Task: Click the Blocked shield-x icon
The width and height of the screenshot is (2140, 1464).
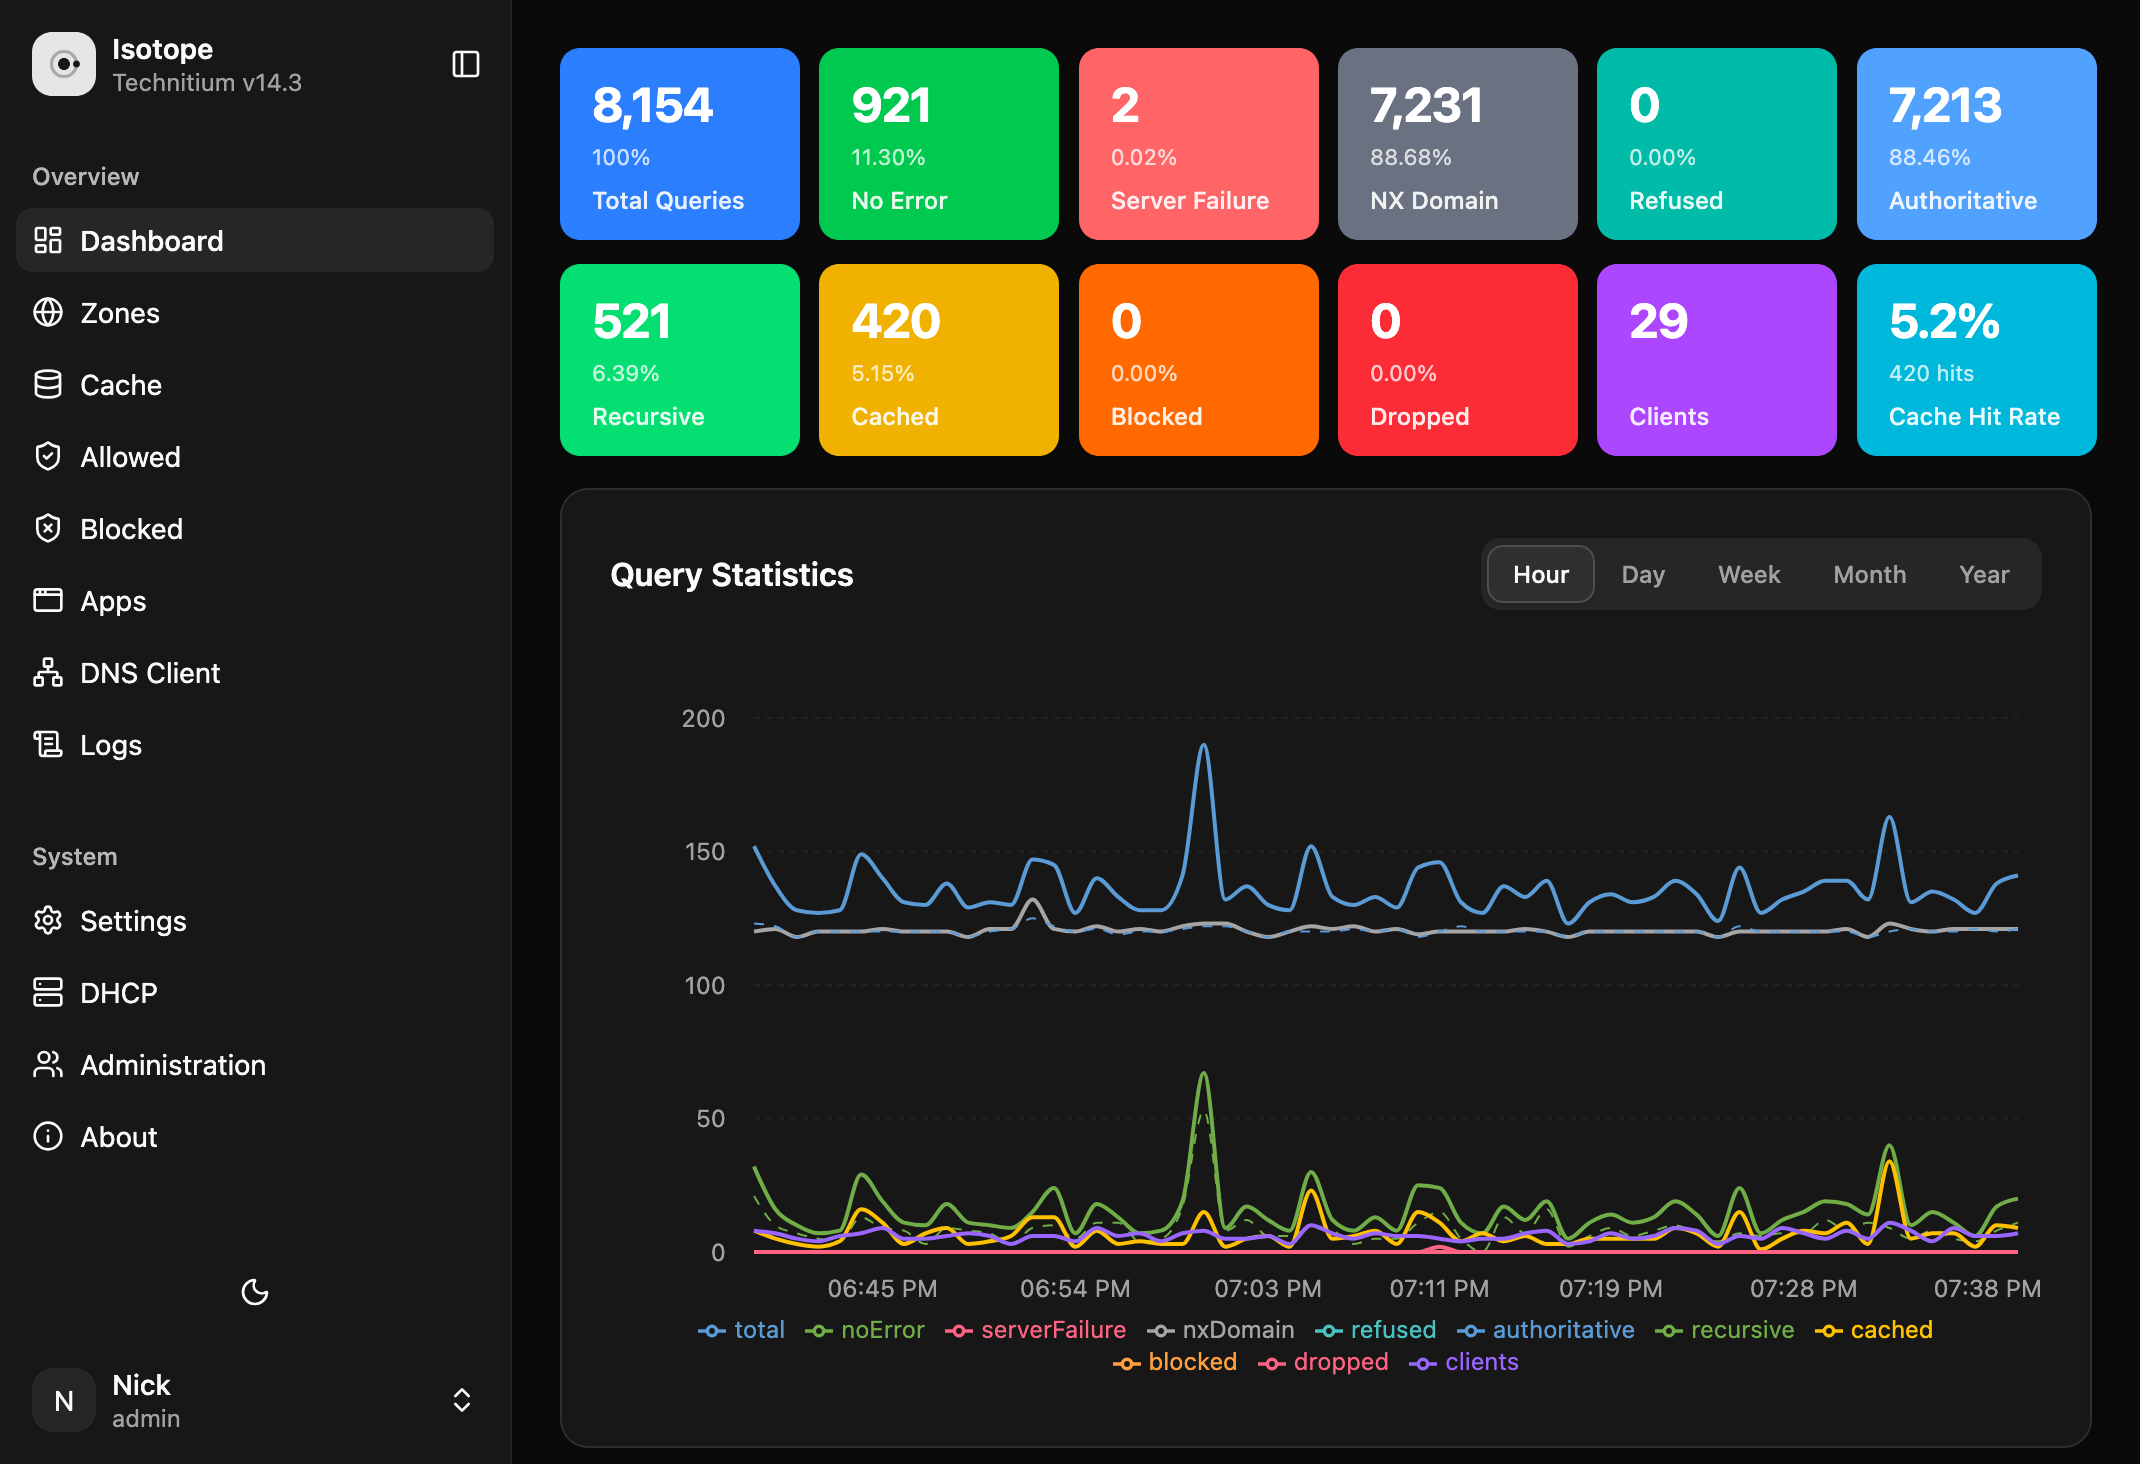Action: [48, 528]
